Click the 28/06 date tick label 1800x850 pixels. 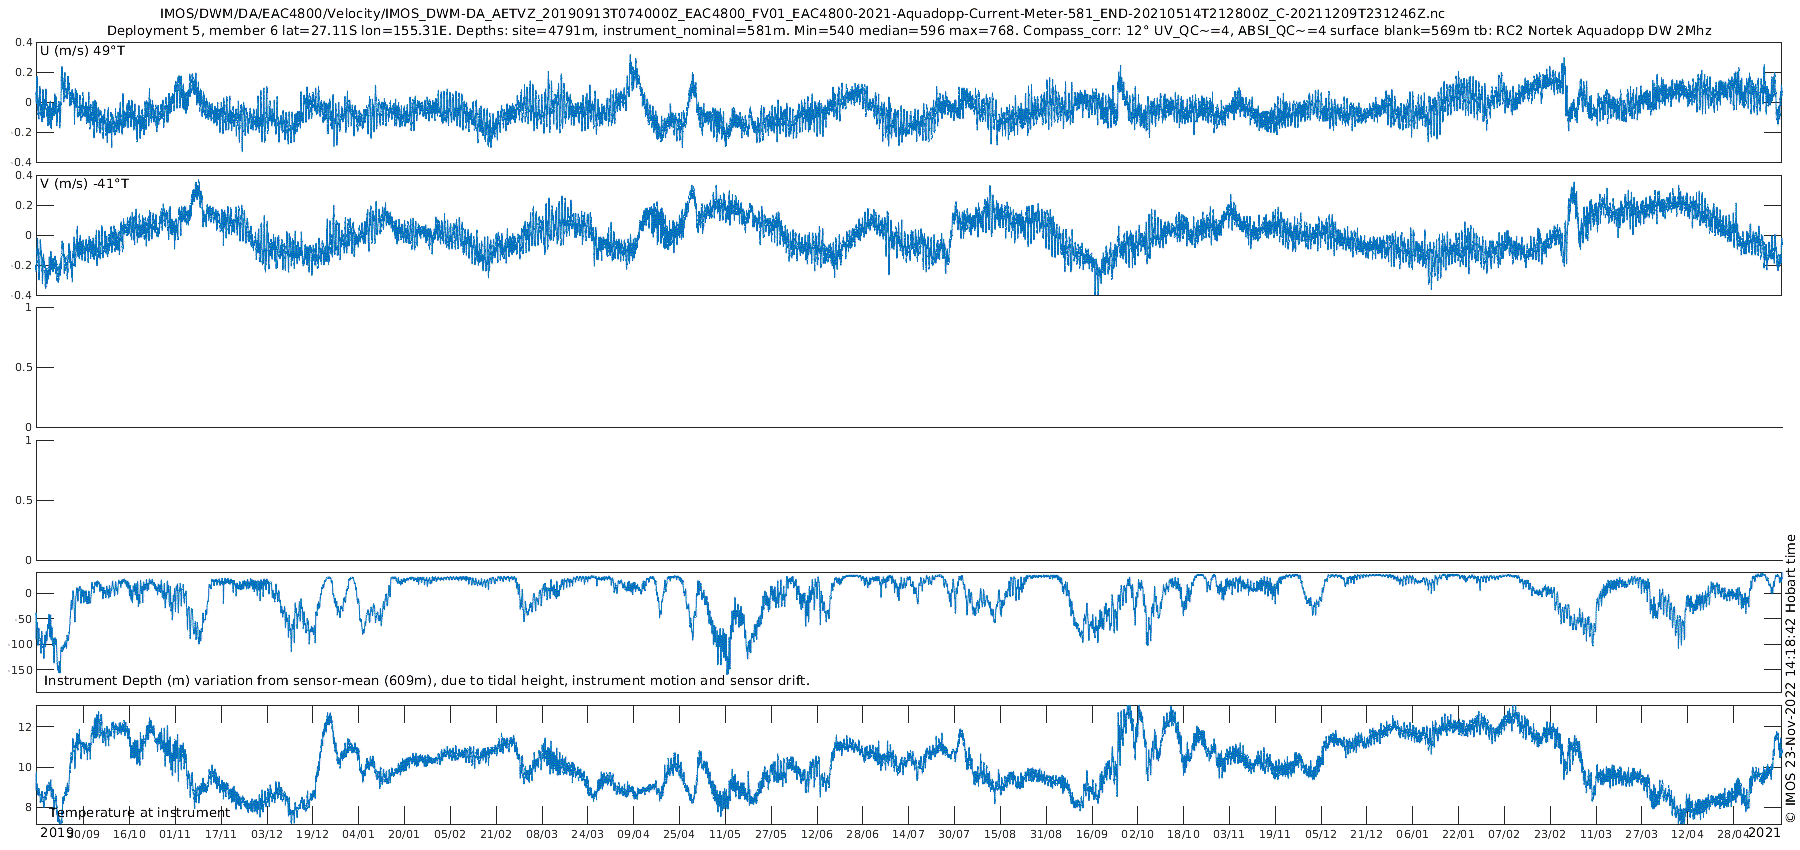tap(863, 834)
